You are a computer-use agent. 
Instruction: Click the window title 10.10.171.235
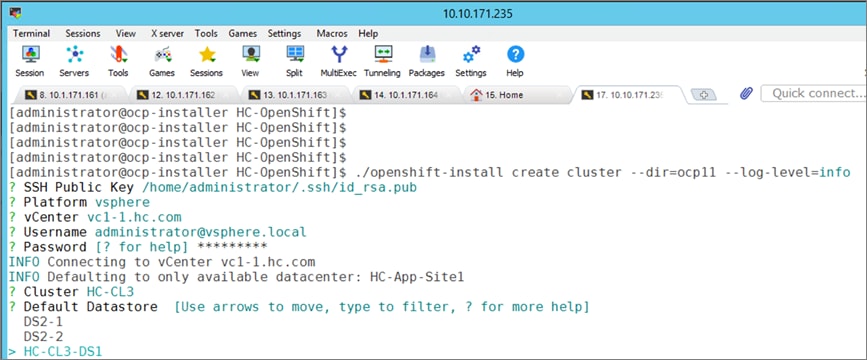[x=478, y=14]
